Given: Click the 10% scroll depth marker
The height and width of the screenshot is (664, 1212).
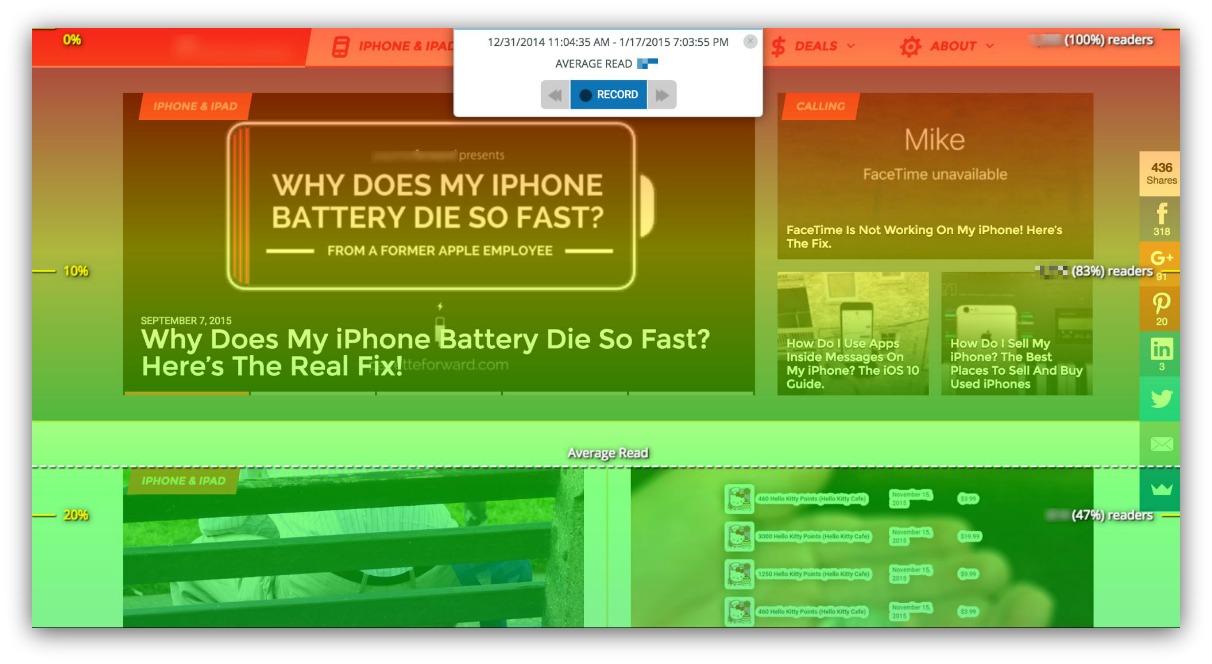Looking at the screenshot, I should click(76, 271).
